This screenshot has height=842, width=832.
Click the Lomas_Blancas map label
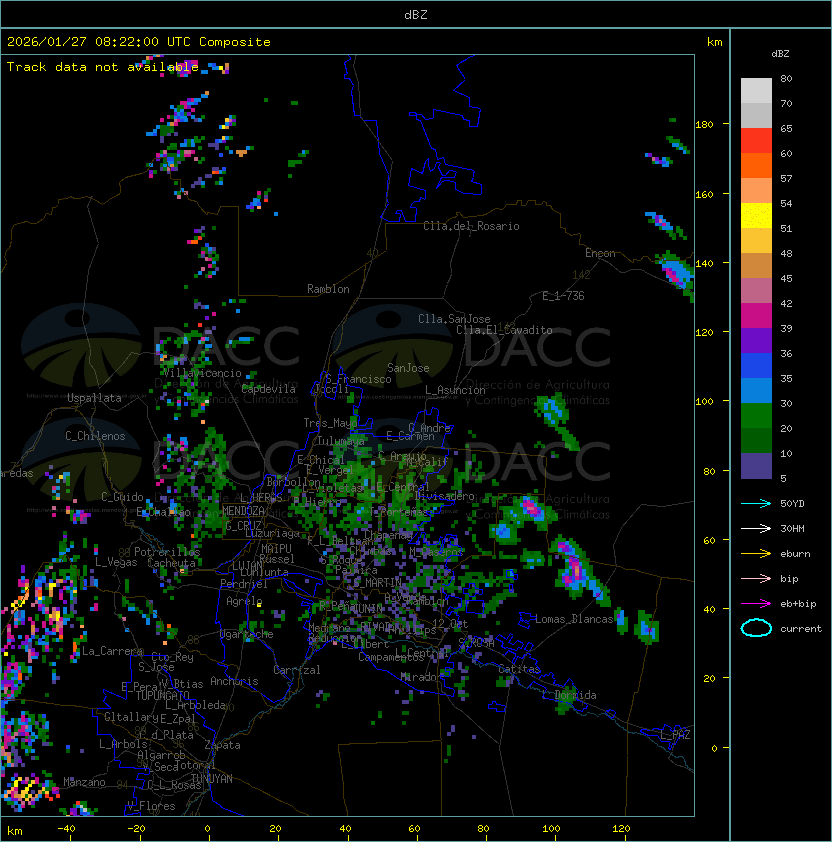tap(574, 619)
